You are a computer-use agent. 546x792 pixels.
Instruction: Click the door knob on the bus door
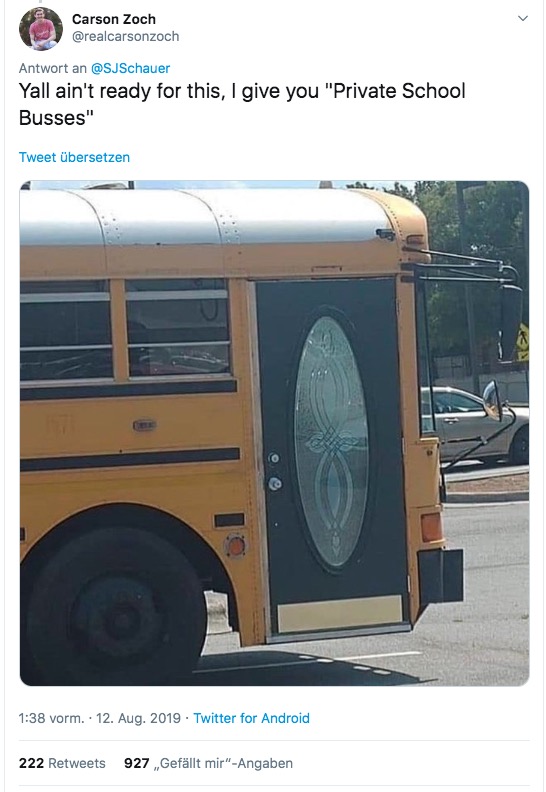tap(275, 484)
